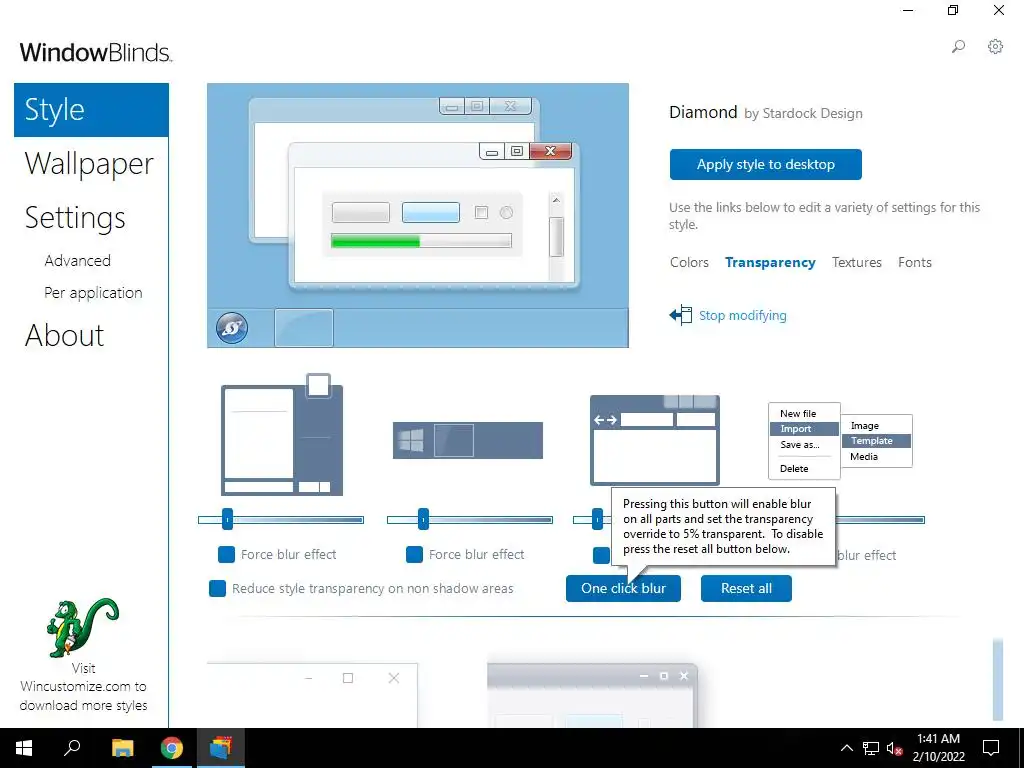This screenshot has height=768, width=1024.
Task: Click the 'by Stardock Design' text
Action: coord(803,114)
